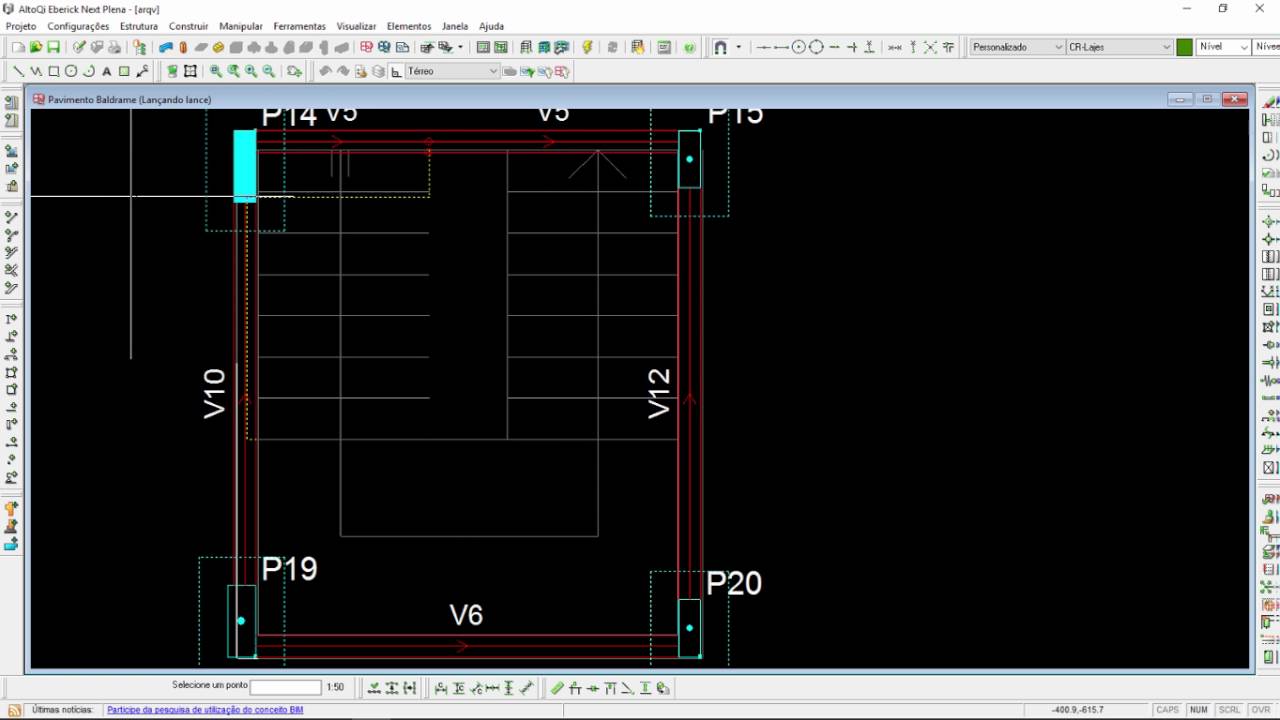The width and height of the screenshot is (1280, 720).
Task: Click the Zoom window magnifier icon
Action: (216, 71)
